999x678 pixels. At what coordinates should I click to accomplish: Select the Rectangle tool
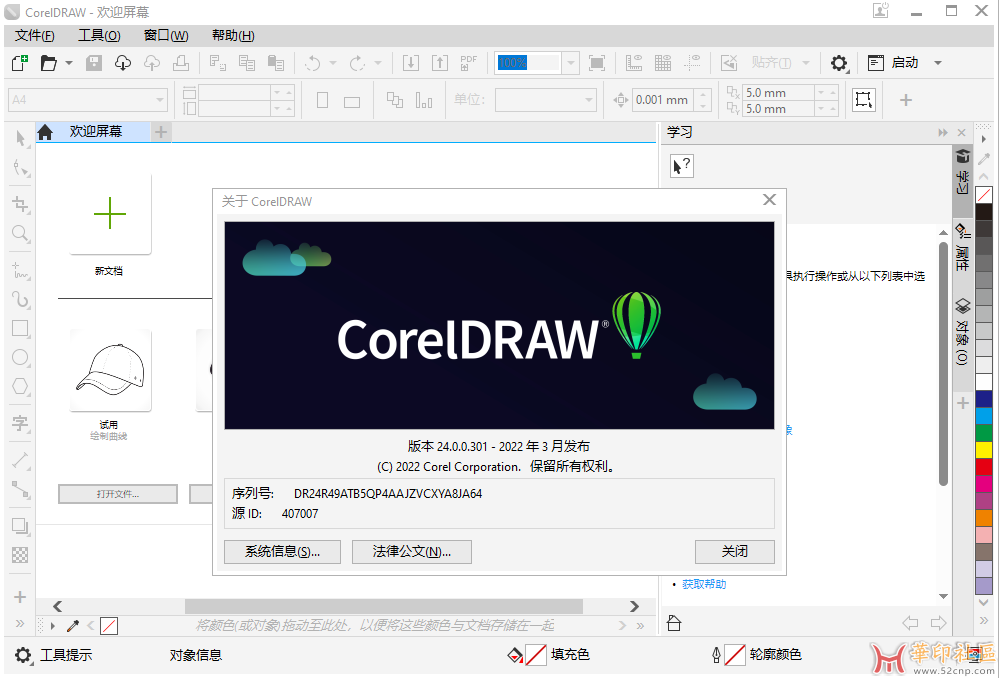20,328
